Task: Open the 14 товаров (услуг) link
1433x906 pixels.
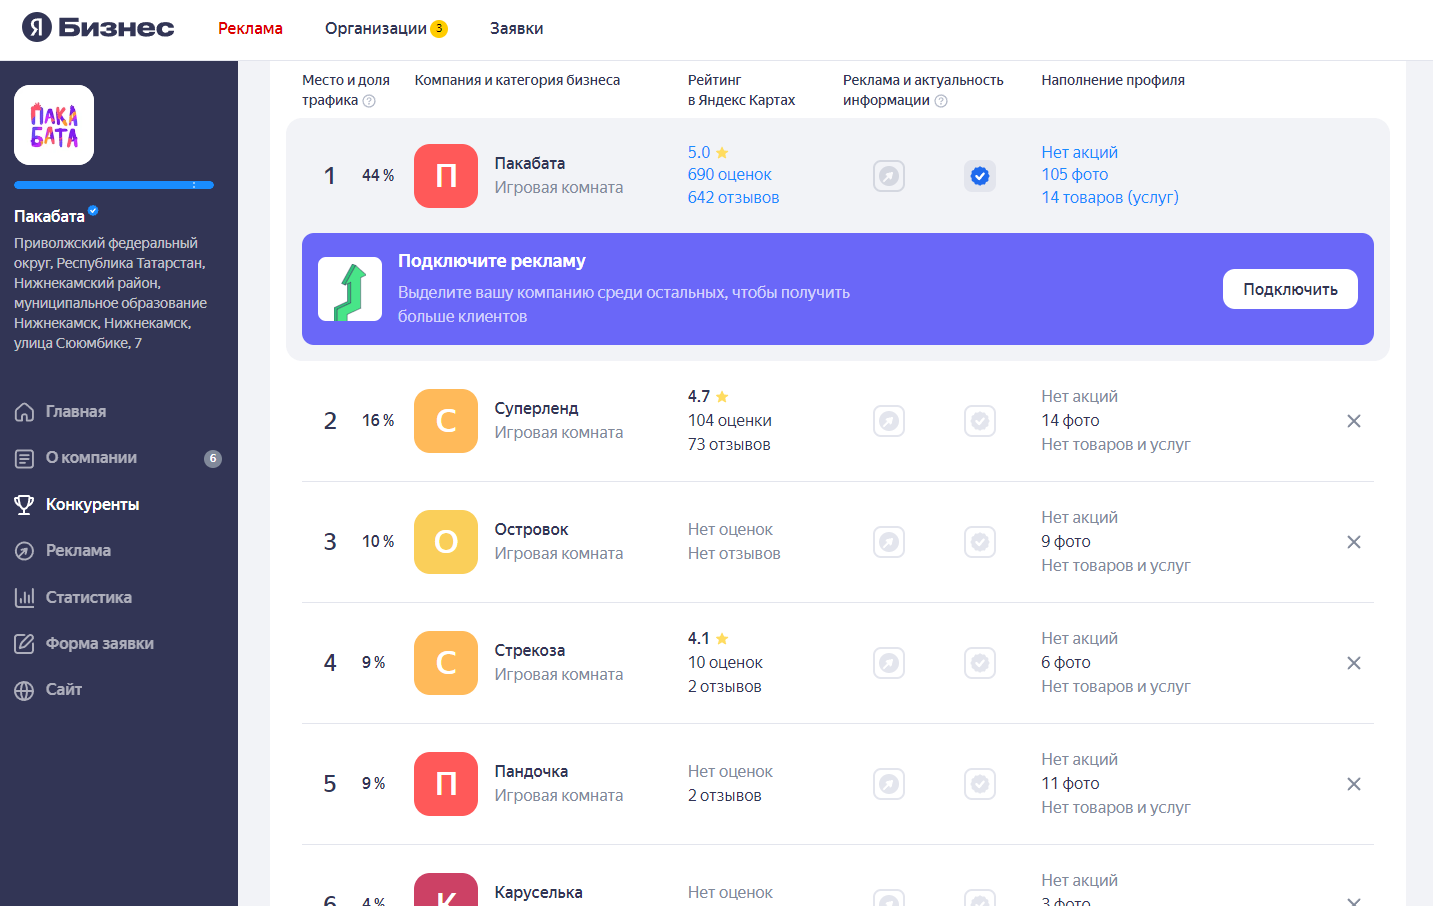Action: pyautogui.click(x=1110, y=197)
